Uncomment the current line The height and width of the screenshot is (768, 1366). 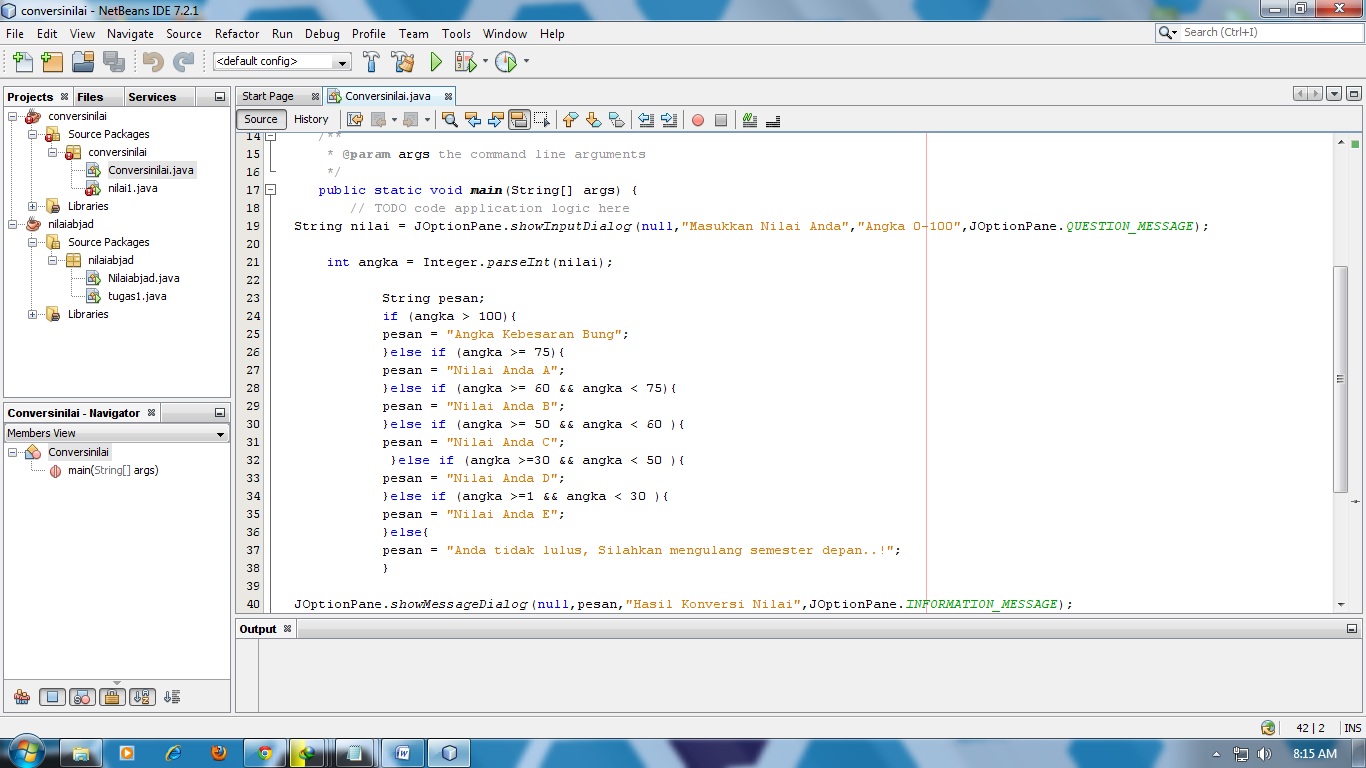pyautogui.click(x=773, y=120)
